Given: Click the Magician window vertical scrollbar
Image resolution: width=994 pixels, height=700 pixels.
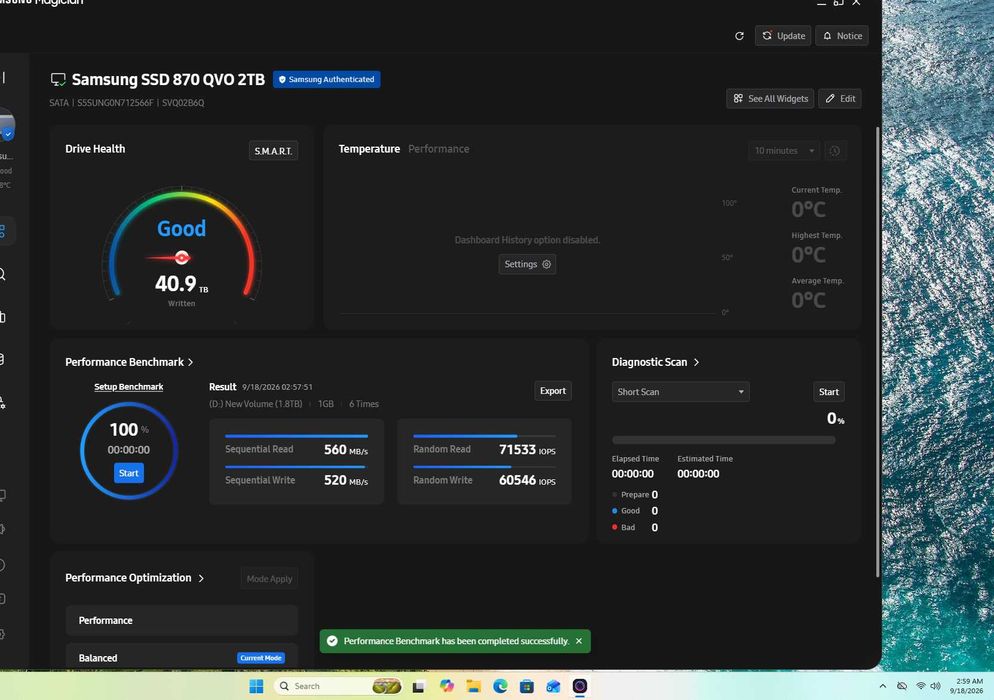Looking at the screenshot, I should 878,352.
